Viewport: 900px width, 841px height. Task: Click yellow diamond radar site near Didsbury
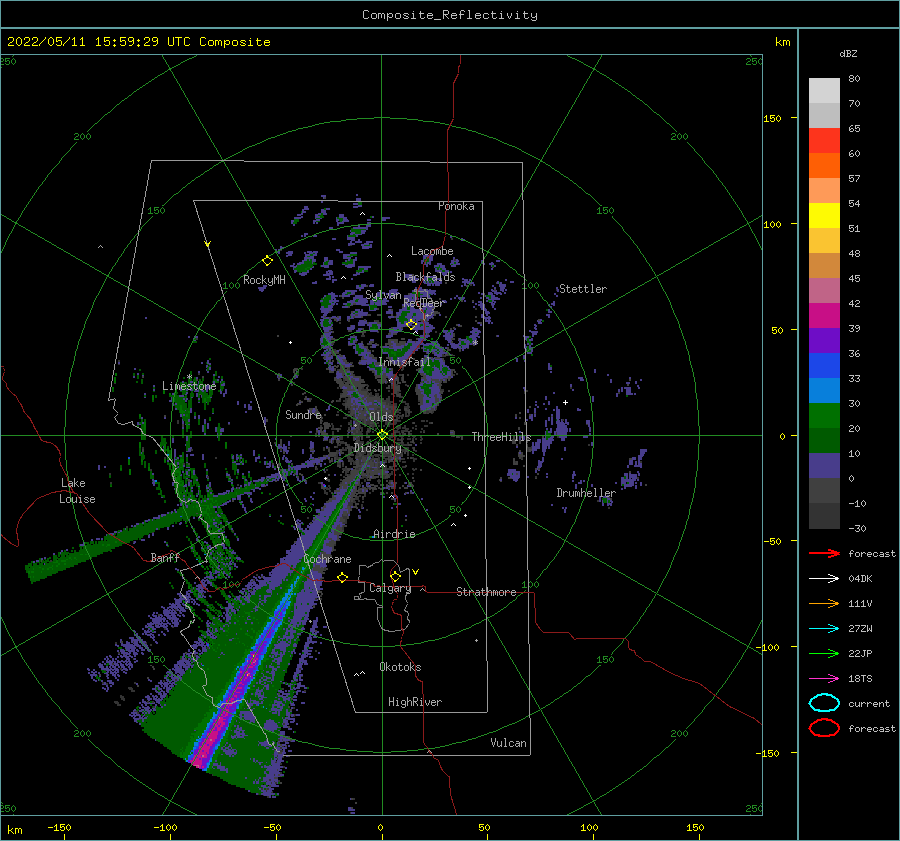(x=382, y=435)
